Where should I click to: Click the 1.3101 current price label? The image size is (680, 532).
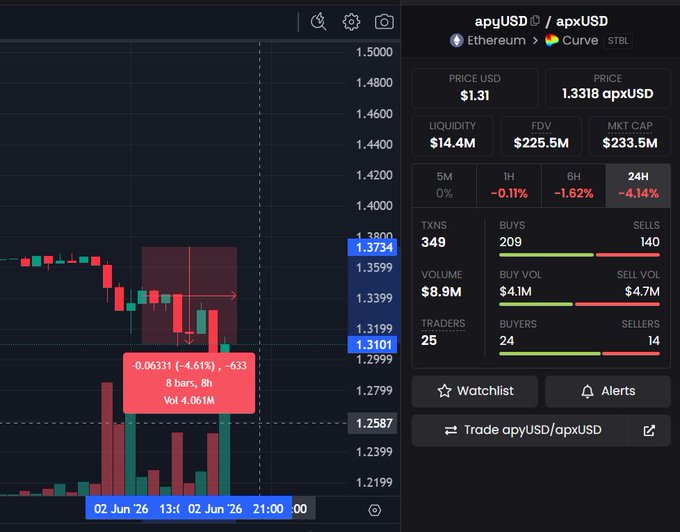(x=374, y=345)
